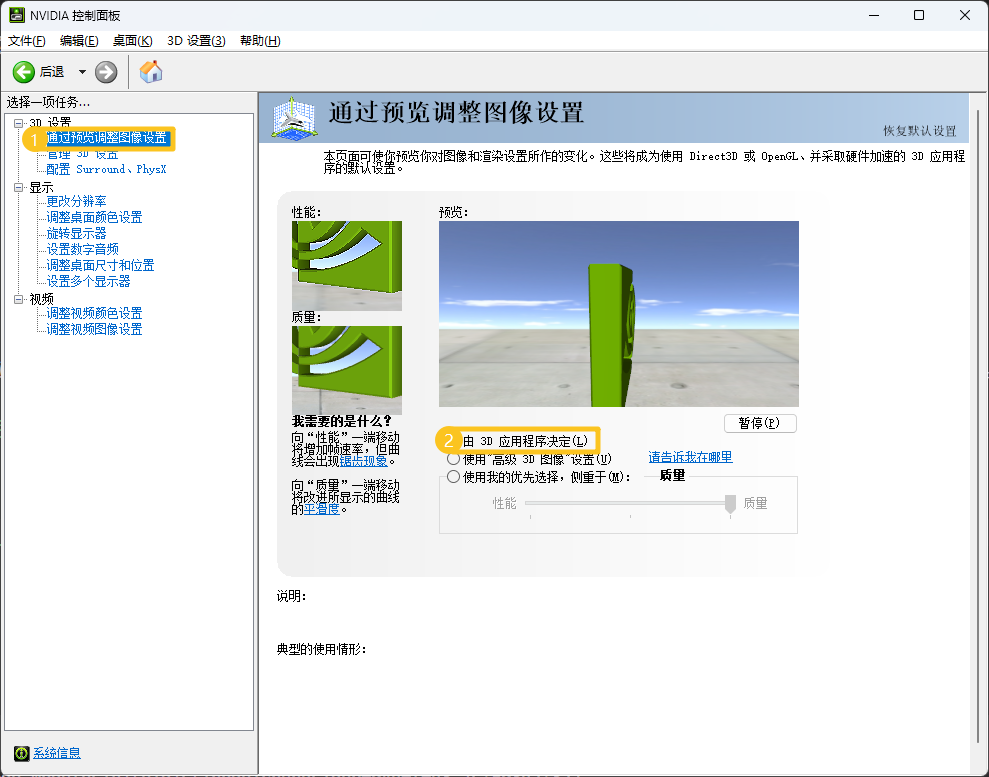This screenshot has width=989, height=777.
Task: Collapse the 3D 设置 tree node
Action: click(18, 123)
